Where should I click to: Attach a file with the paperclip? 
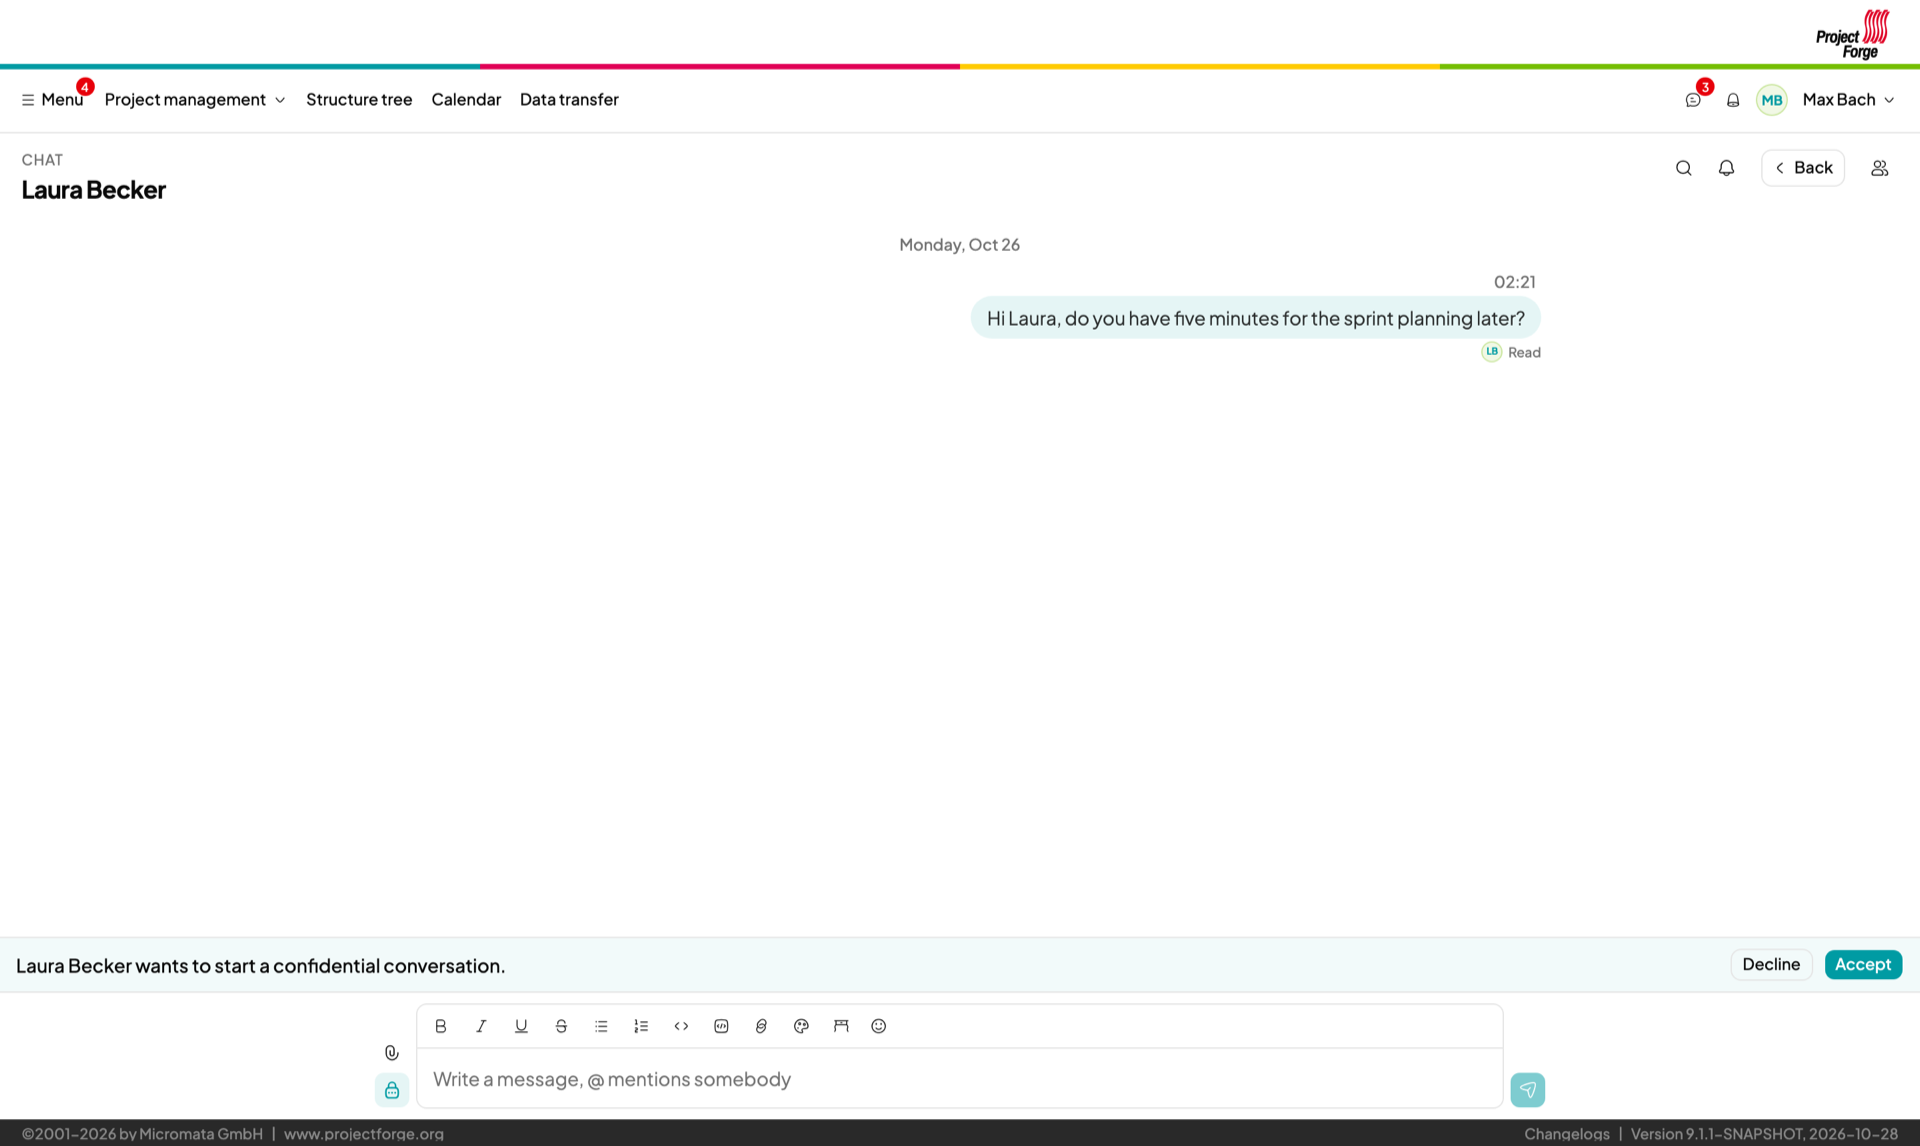click(392, 1053)
